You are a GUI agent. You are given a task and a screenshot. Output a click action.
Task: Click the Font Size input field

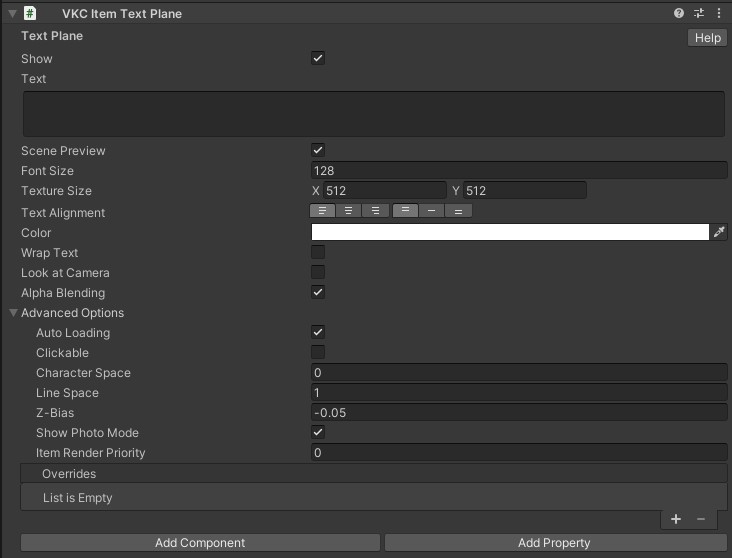point(519,171)
